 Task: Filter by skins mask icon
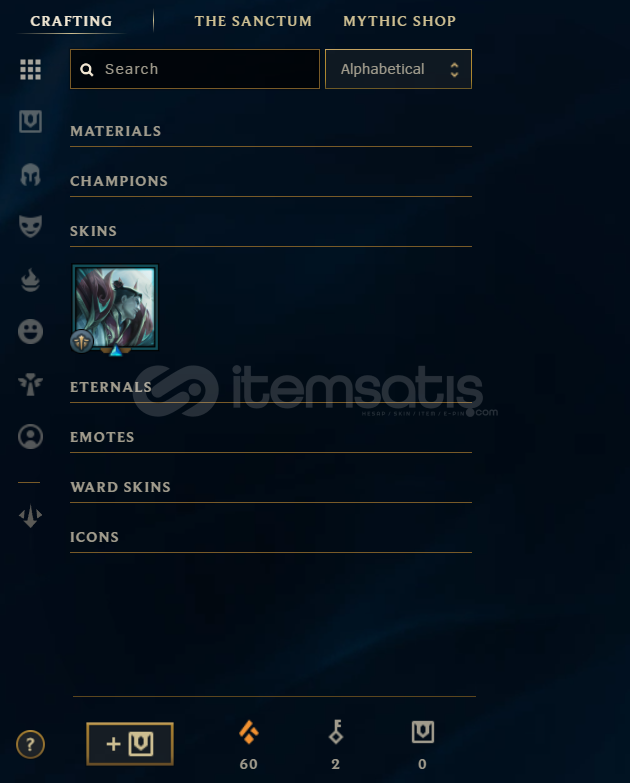point(30,226)
